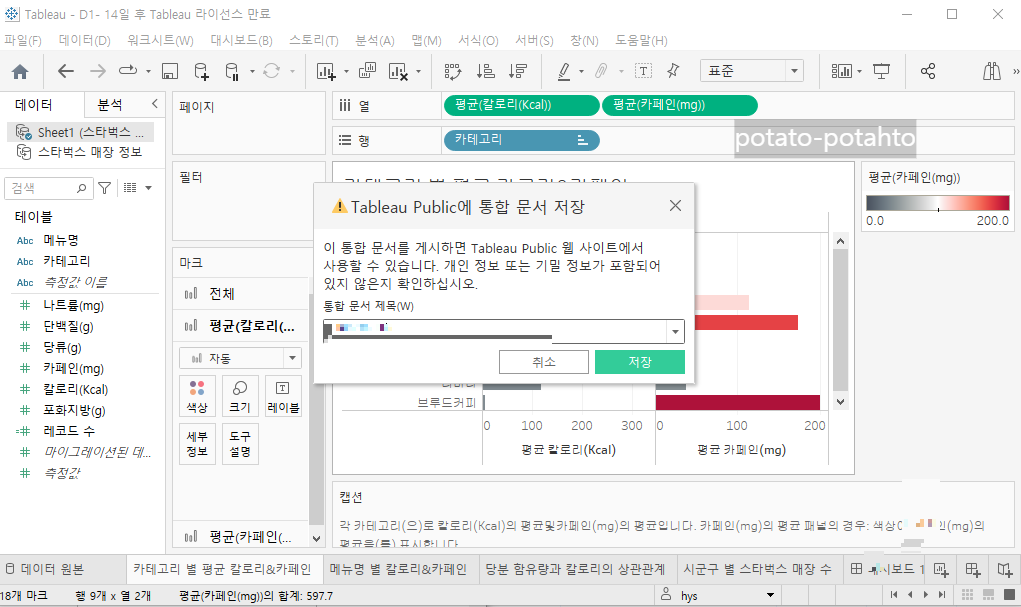
Task: Add new worksheet tab icon
Action: (940, 569)
